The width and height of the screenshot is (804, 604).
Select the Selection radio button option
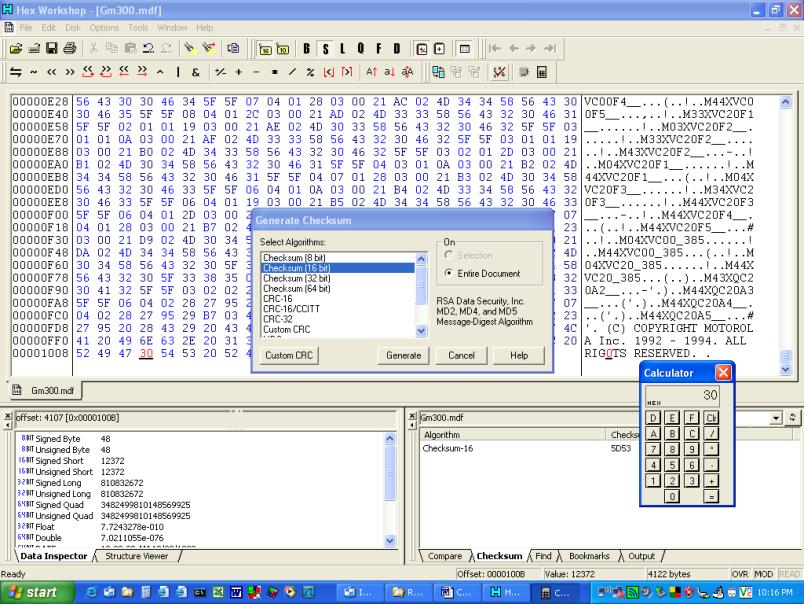pos(449,256)
